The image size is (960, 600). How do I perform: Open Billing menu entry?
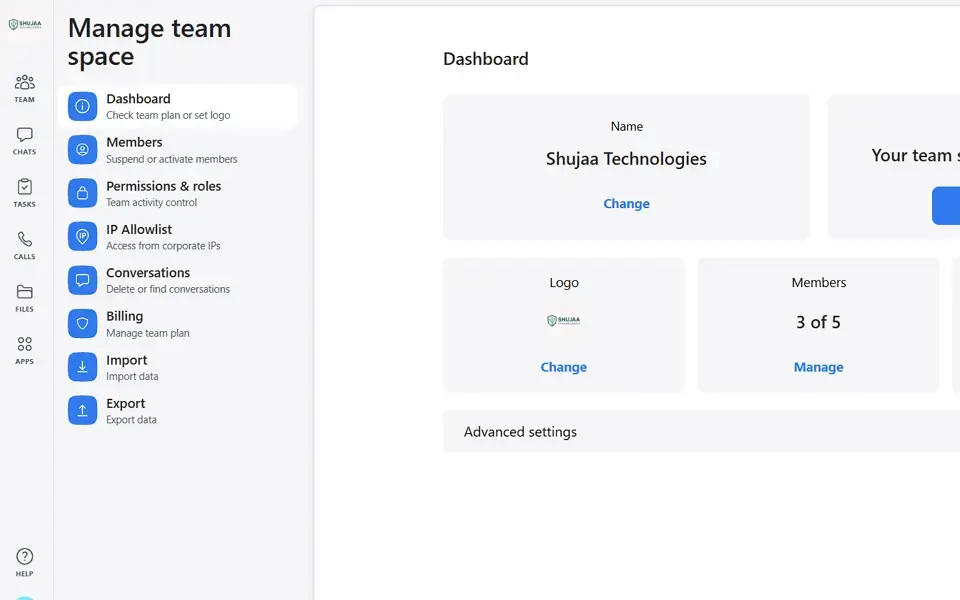click(x=178, y=324)
